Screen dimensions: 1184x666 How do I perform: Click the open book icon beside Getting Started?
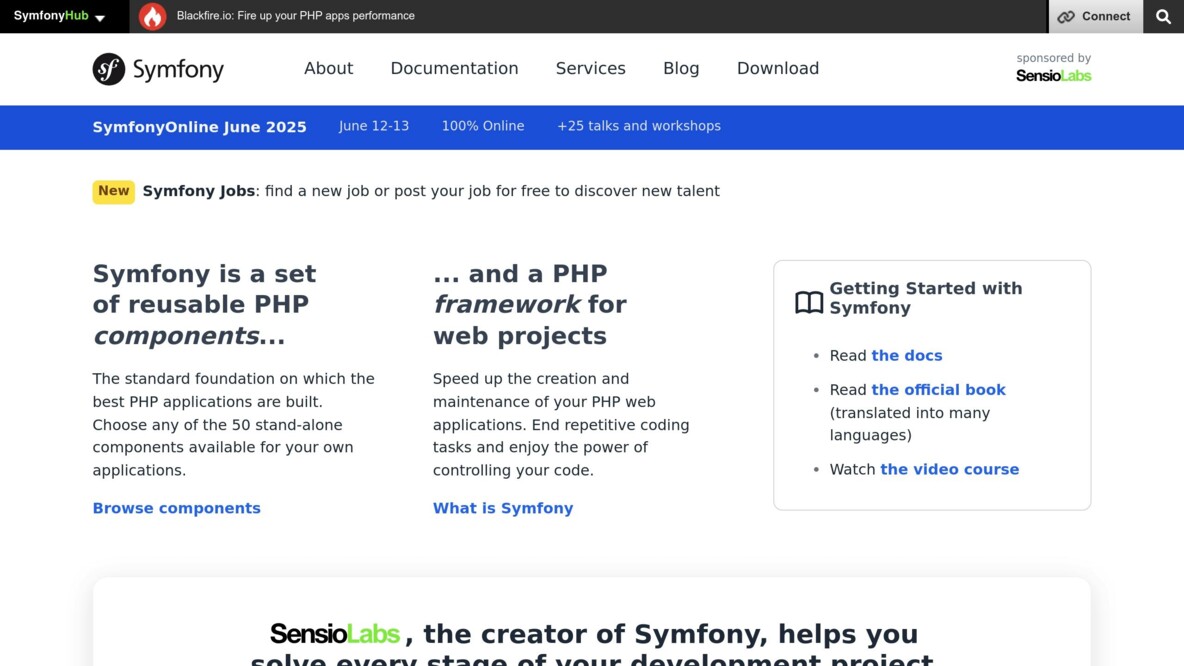tap(809, 302)
